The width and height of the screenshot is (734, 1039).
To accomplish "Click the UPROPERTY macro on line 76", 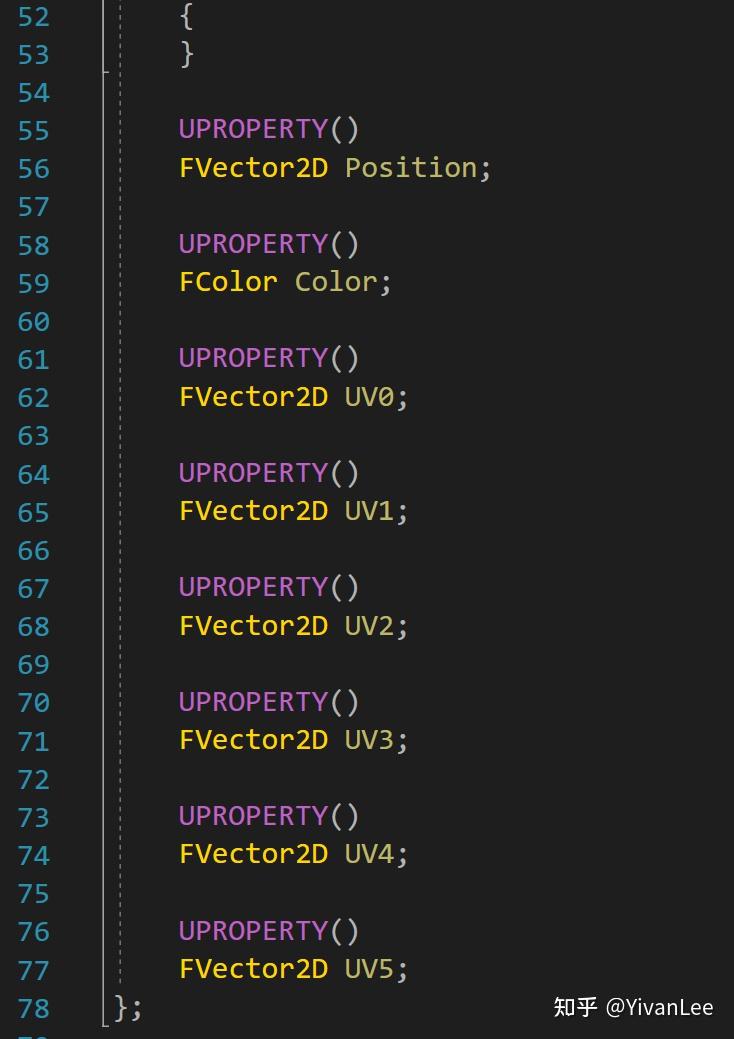I will point(253,931).
